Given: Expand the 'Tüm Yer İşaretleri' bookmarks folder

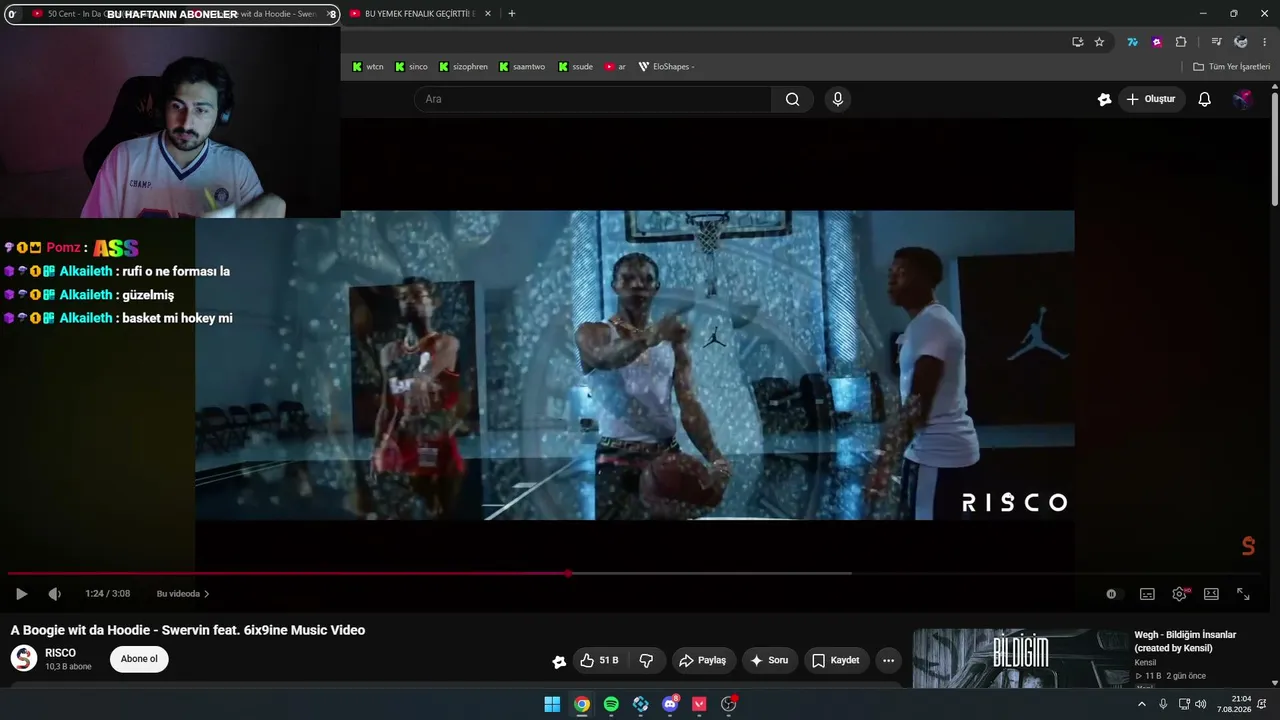Looking at the screenshot, I should (x=1231, y=67).
